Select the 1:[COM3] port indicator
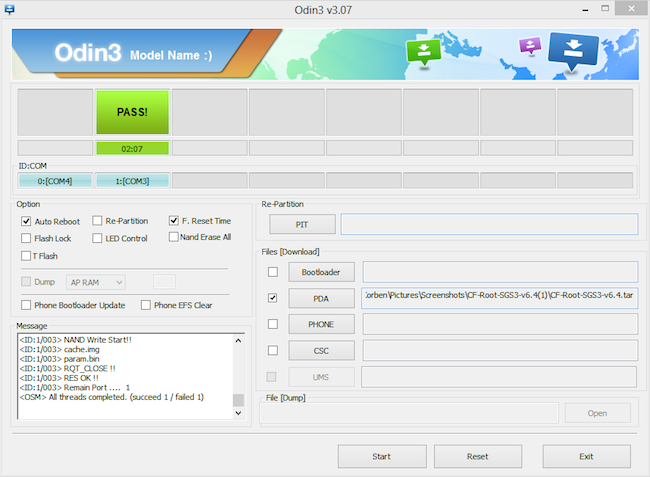The width and height of the screenshot is (650, 477). click(133, 181)
